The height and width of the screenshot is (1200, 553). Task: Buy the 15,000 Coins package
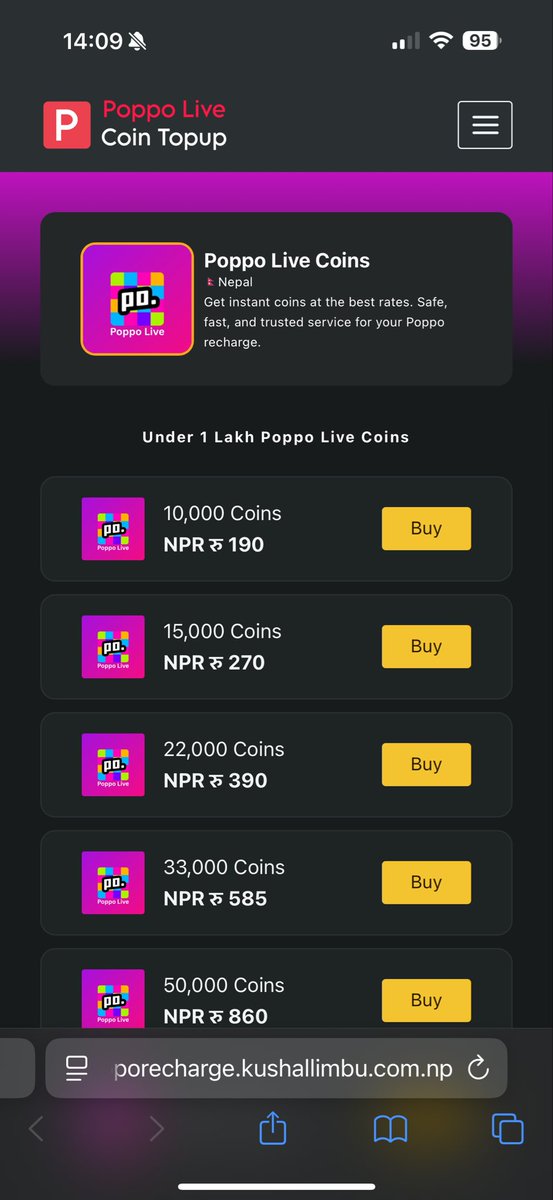coord(426,646)
